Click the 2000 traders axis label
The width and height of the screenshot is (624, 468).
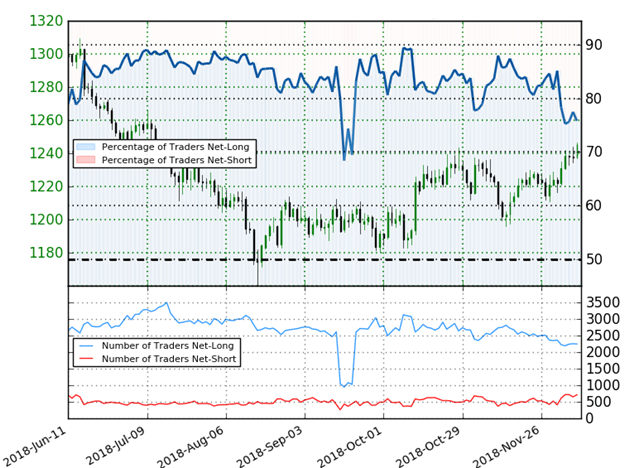click(603, 352)
